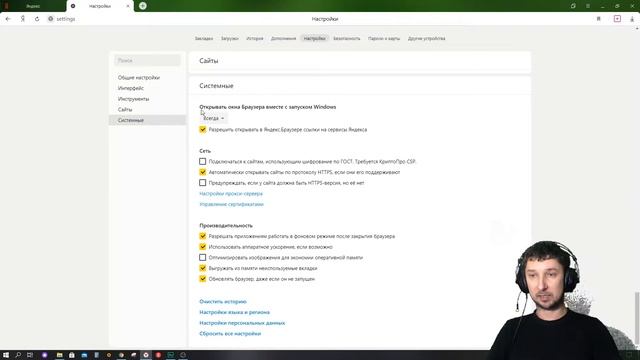Enable warning when a site has no HTTPS version

[202, 182]
